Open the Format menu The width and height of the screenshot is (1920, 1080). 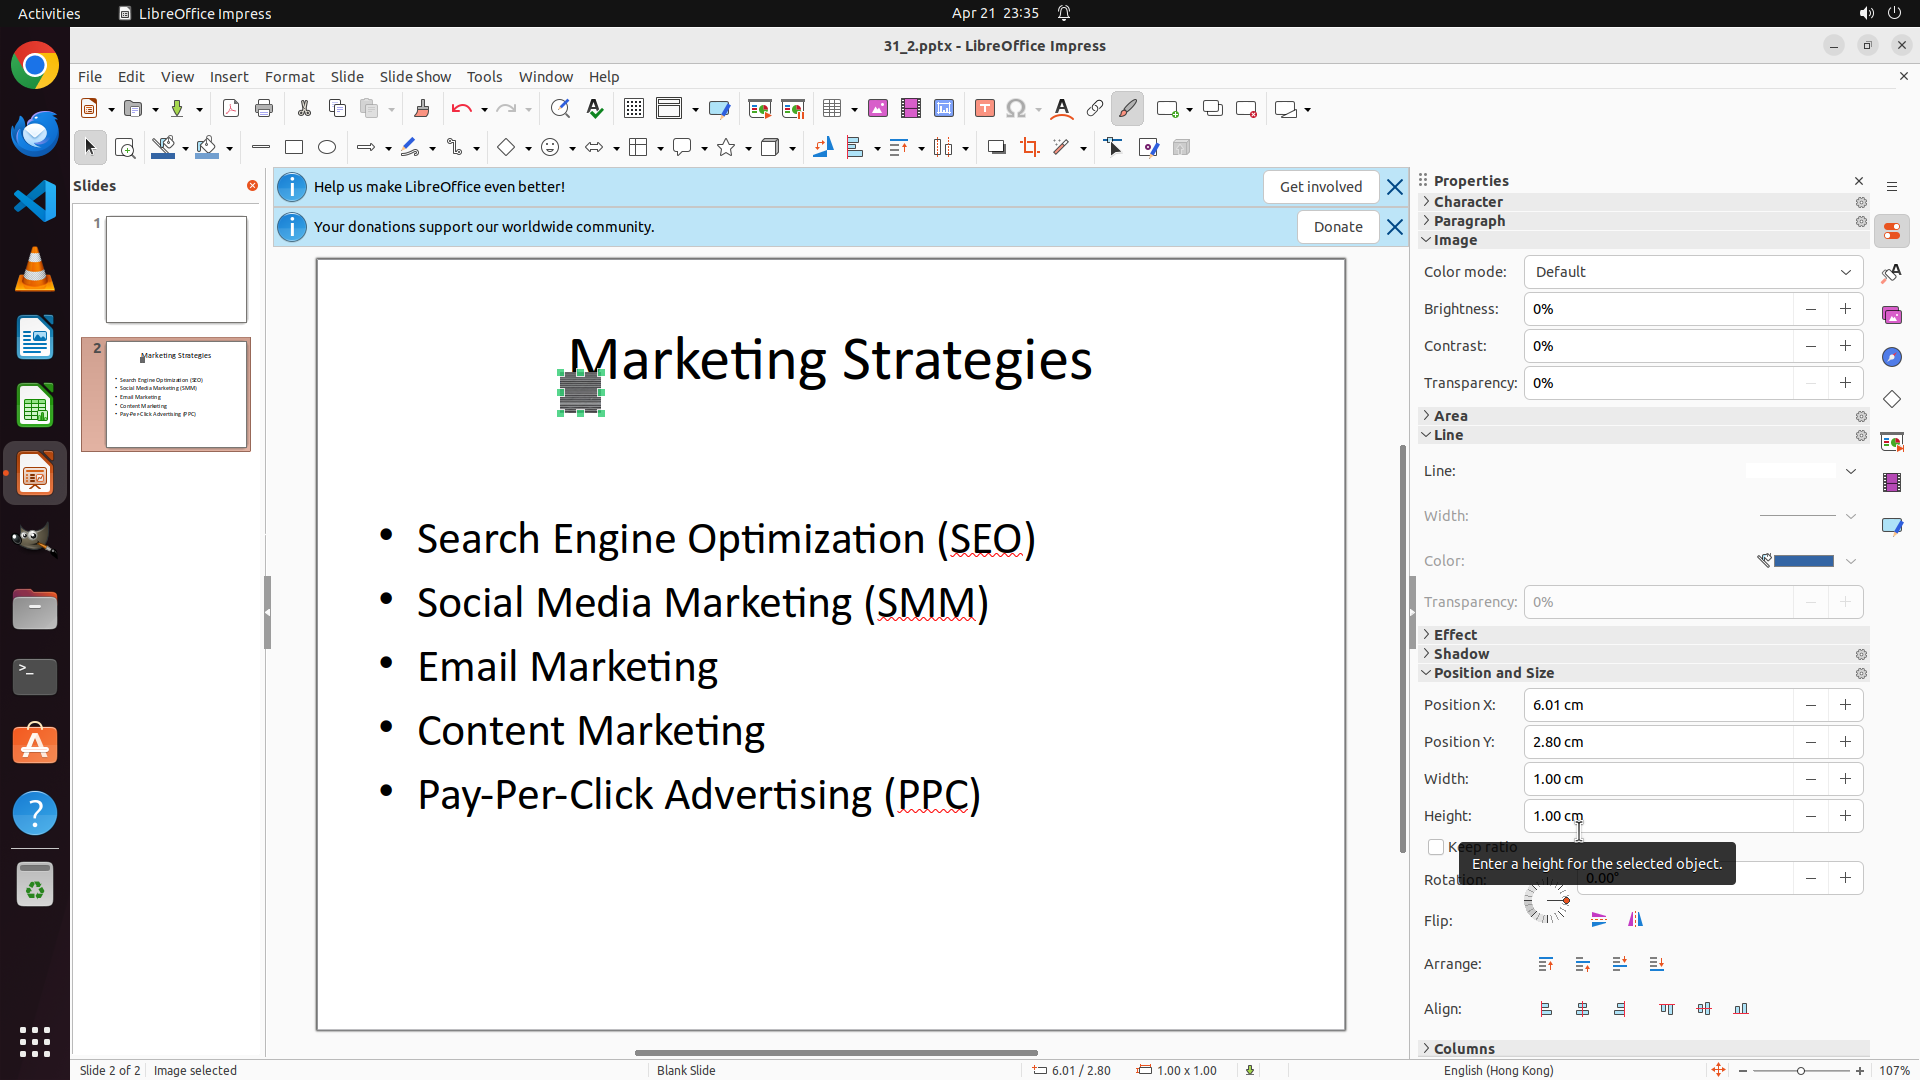pos(289,77)
